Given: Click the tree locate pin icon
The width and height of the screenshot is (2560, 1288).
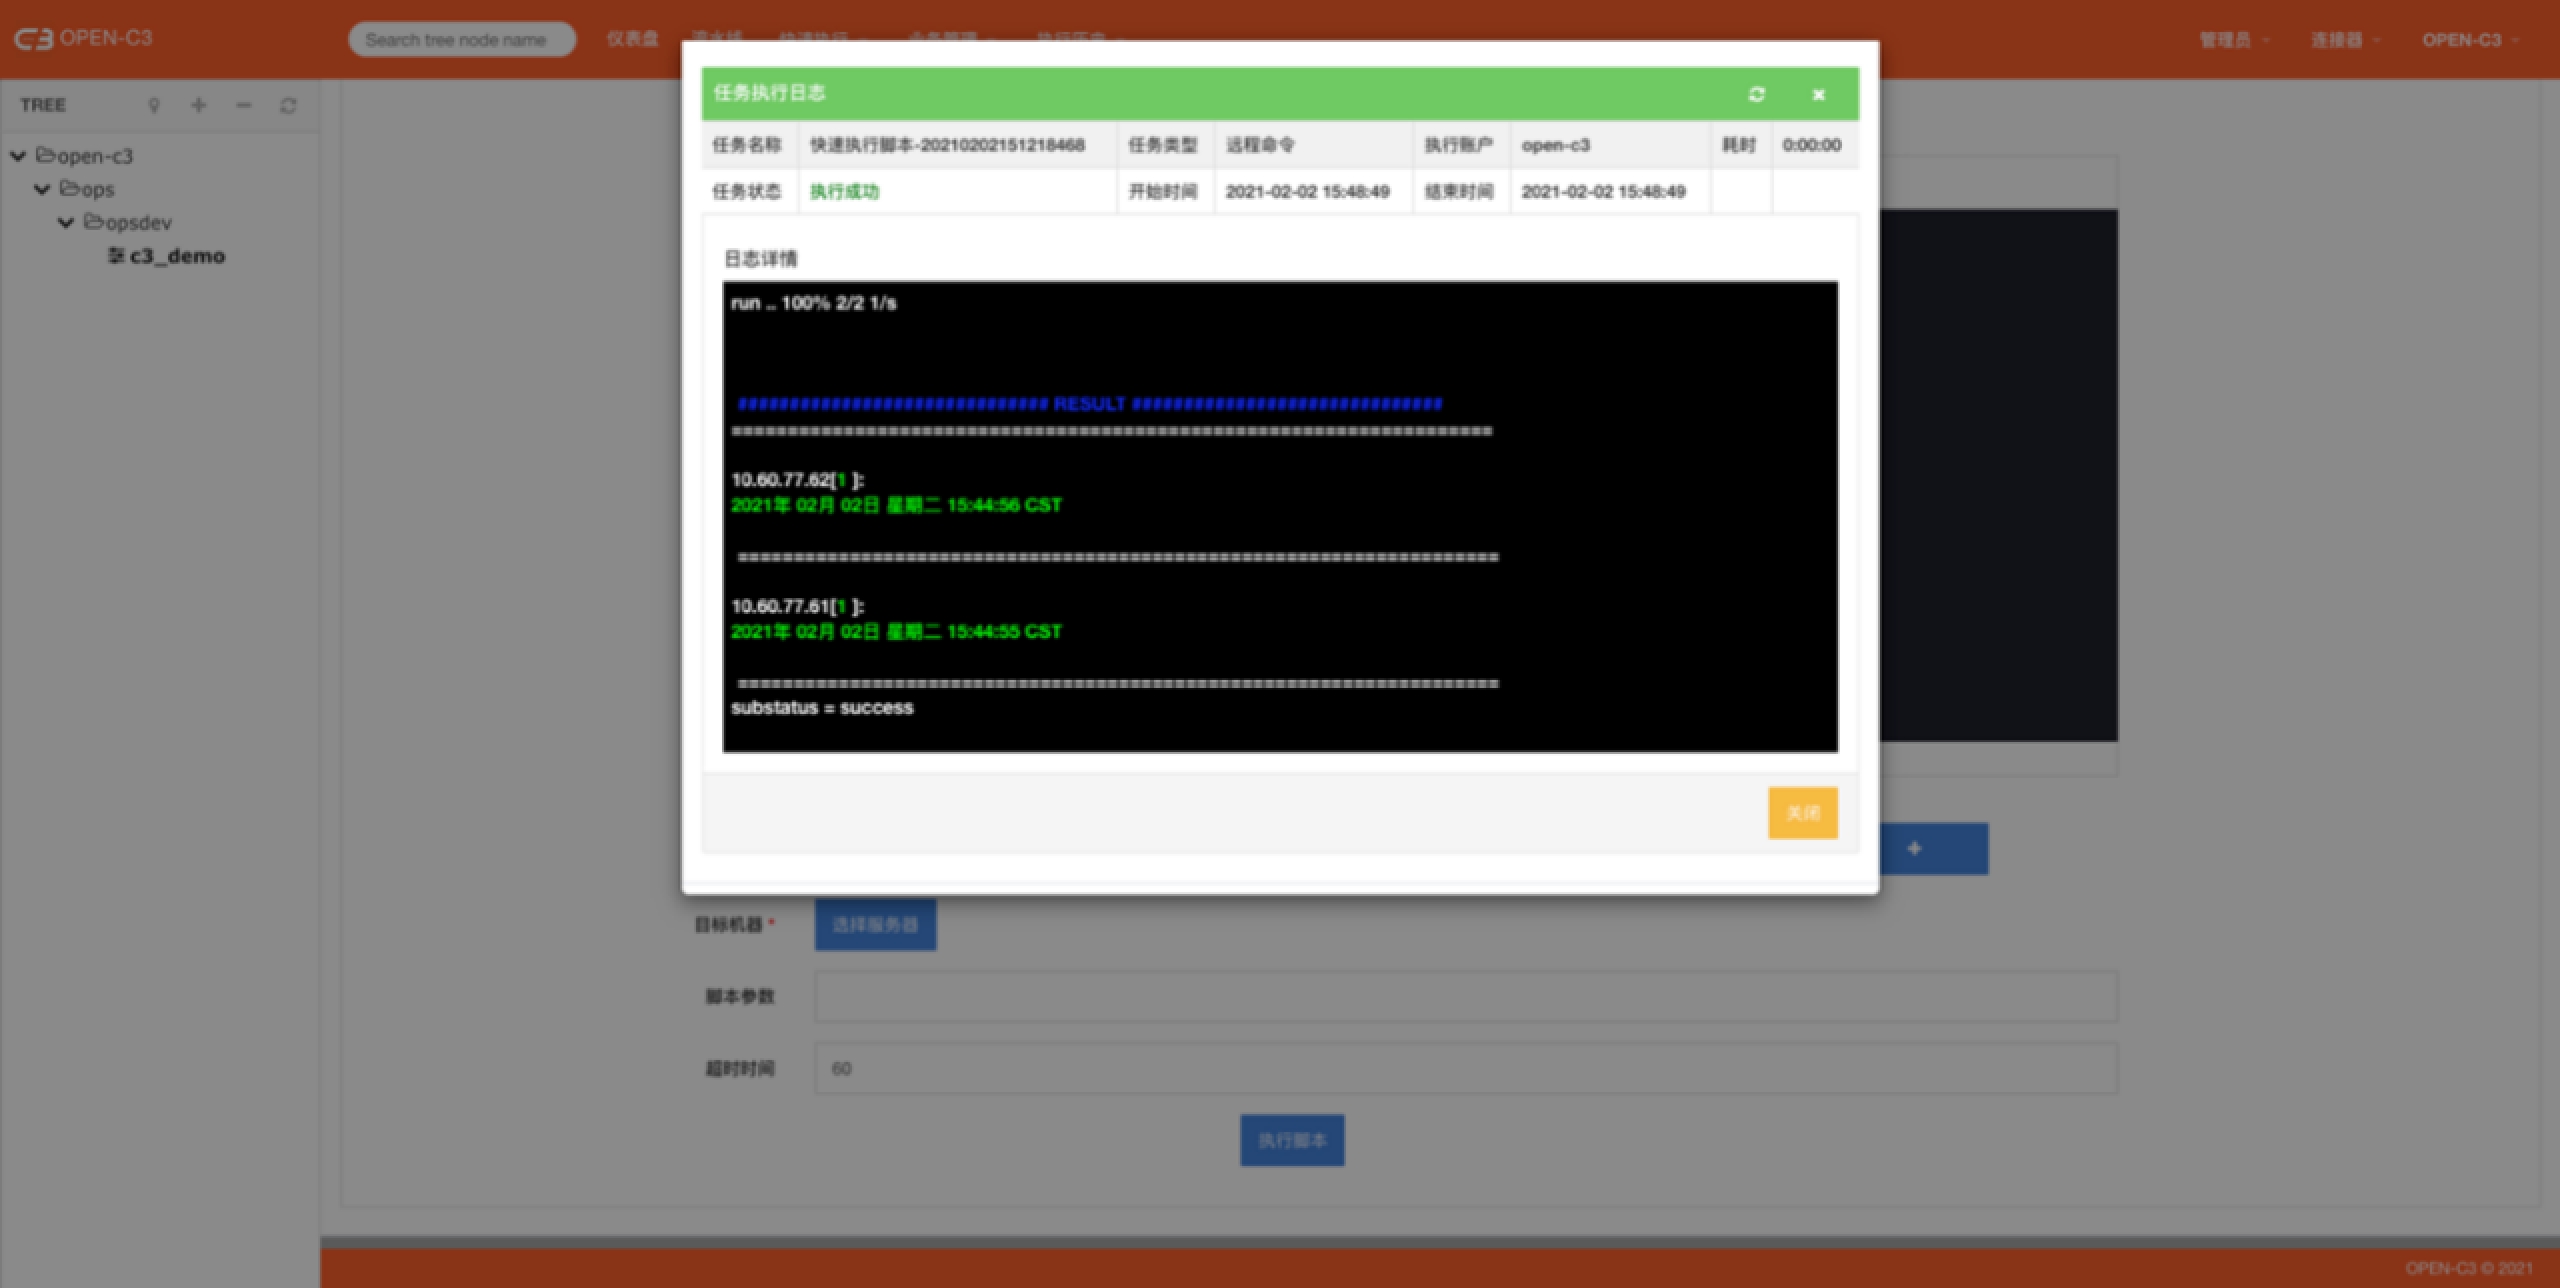Looking at the screenshot, I should 154,105.
